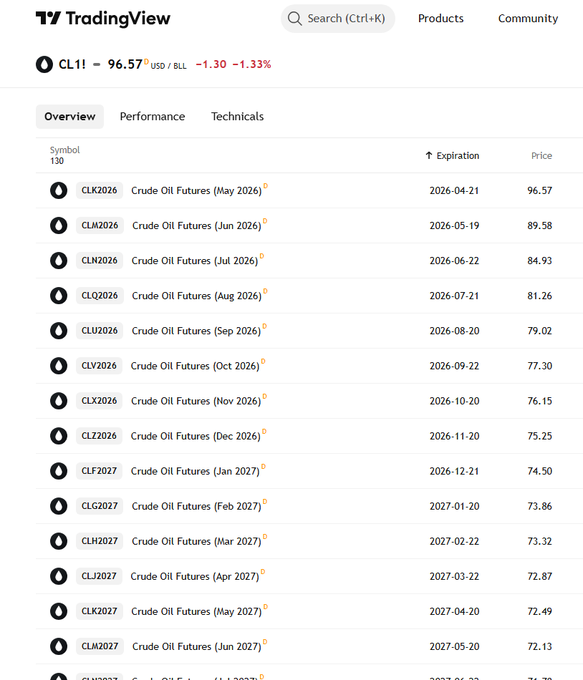Click the oil drop icon for CLN2026

[x=59, y=261]
